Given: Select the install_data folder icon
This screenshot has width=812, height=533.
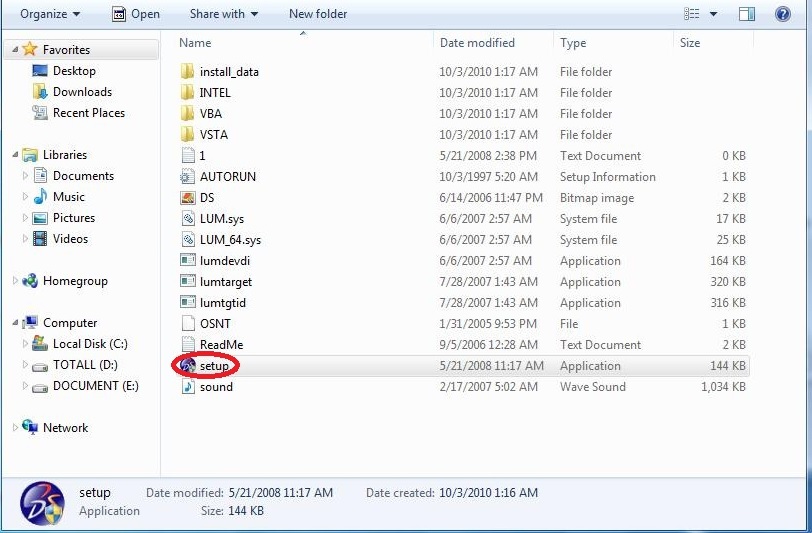Looking at the screenshot, I should coord(187,71).
